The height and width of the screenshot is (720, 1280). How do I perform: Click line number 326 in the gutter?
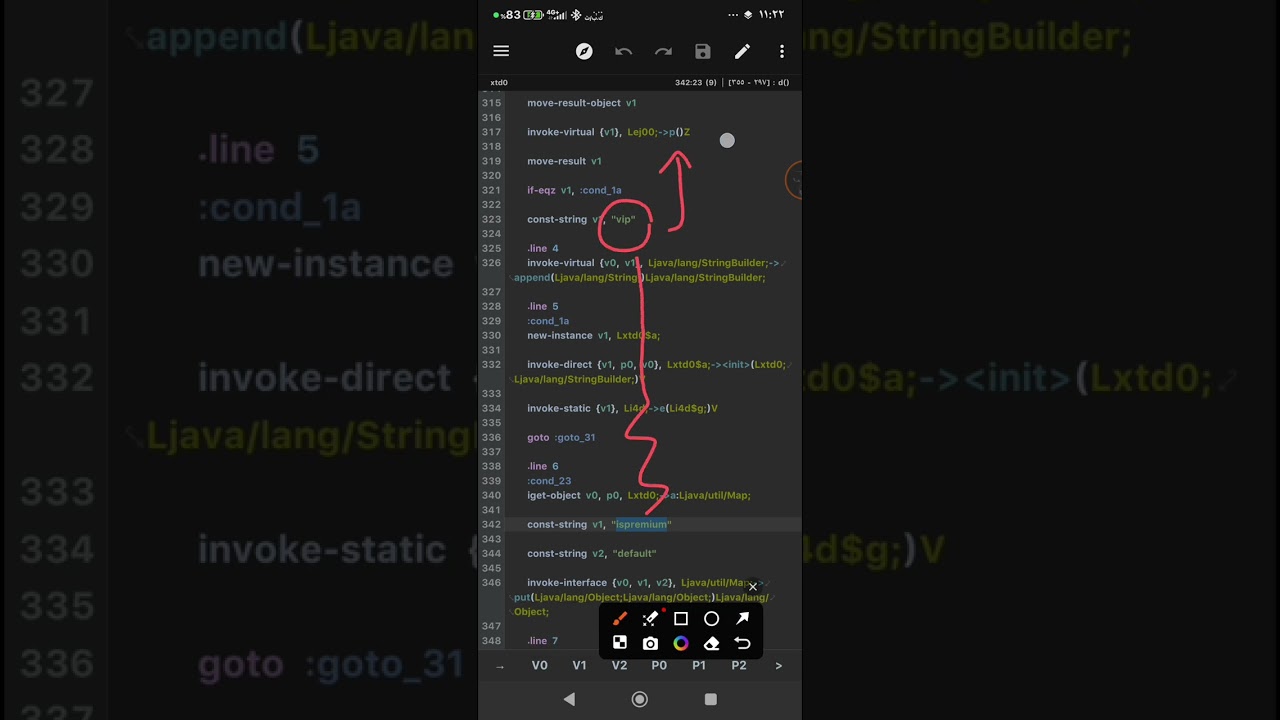[491, 263]
